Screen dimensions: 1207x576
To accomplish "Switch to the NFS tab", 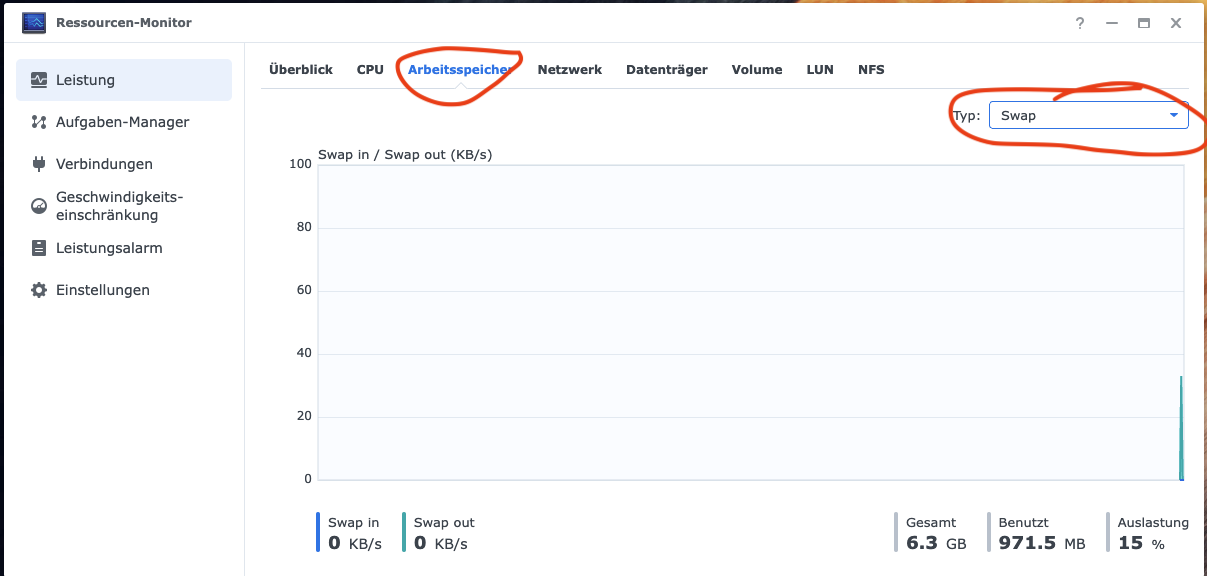I will pyautogui.click(x=871, y=70).
